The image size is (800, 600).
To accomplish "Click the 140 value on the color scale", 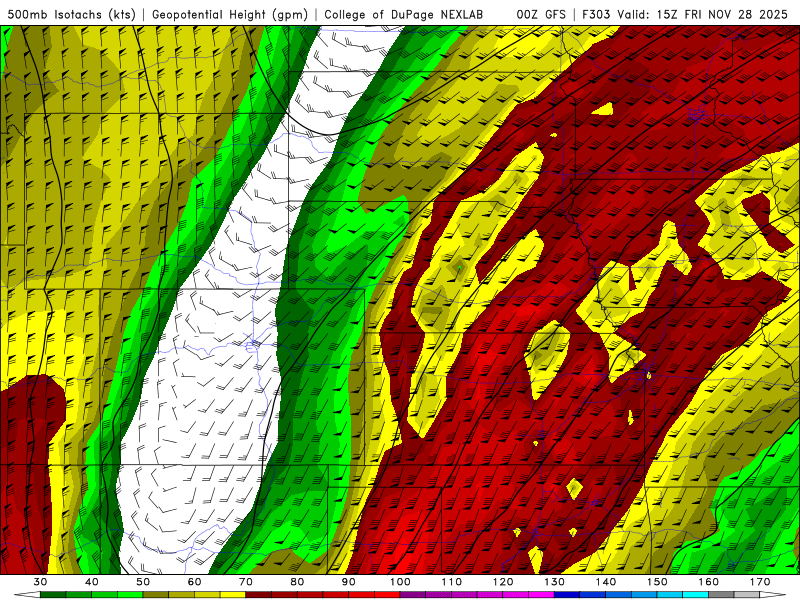I will 606,582.
